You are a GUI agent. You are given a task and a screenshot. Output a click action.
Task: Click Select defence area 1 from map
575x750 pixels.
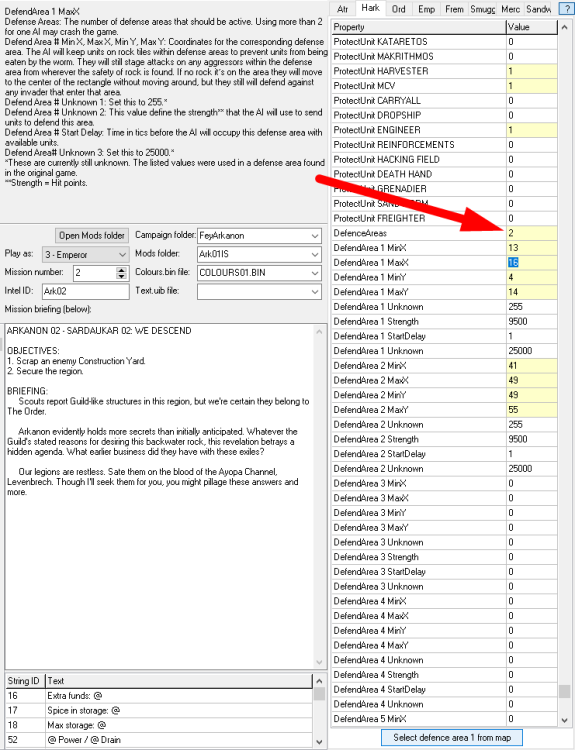point(452,737)
